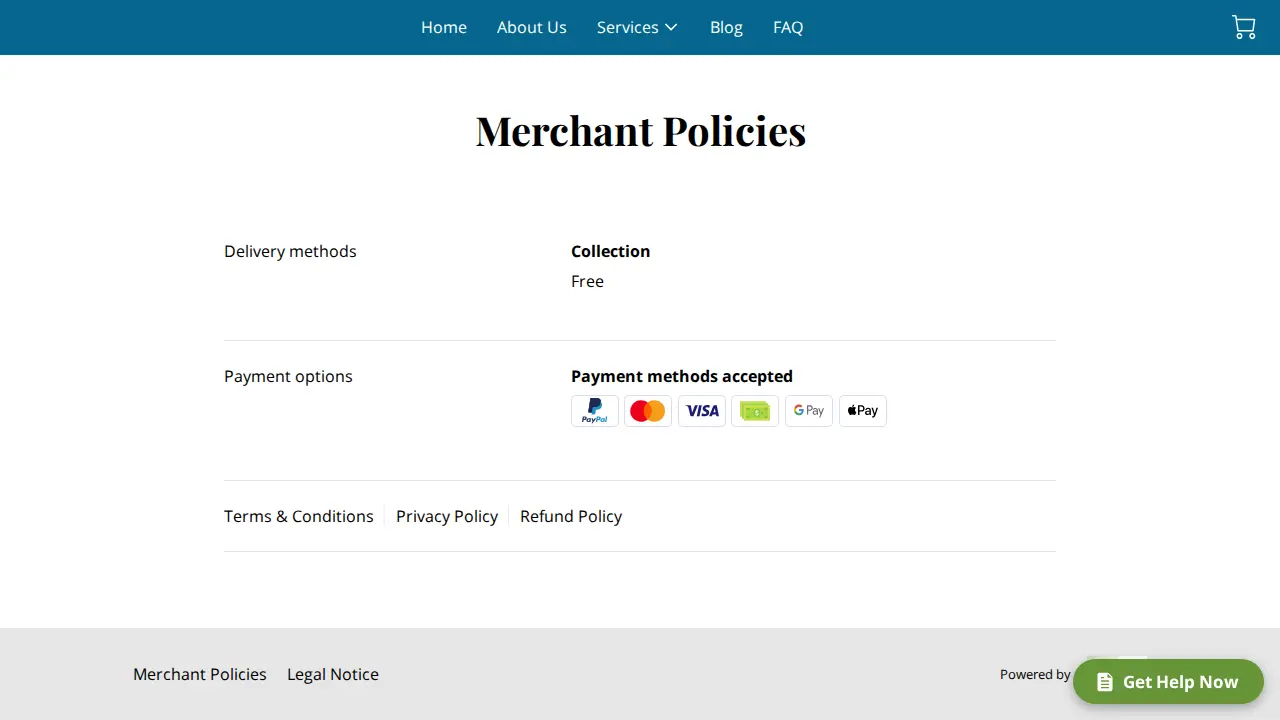The width and height of the screenshot is (1280, 720).
Task: Click the PayPal payment icon
Action: [x=595, y=411]
